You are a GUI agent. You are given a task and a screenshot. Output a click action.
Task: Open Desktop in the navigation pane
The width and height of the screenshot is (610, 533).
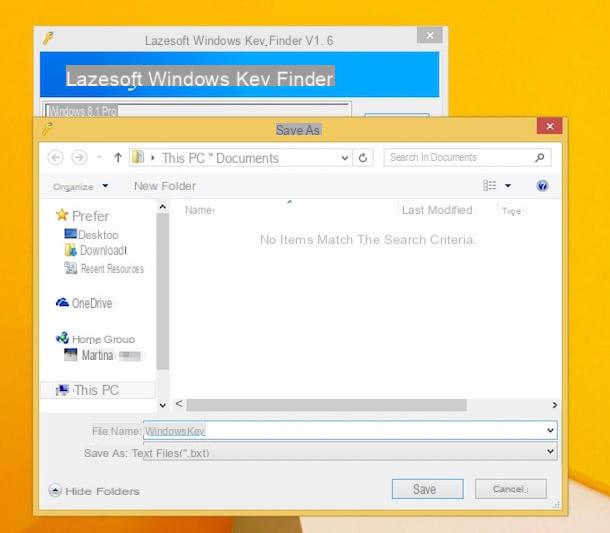coord(98,235)
